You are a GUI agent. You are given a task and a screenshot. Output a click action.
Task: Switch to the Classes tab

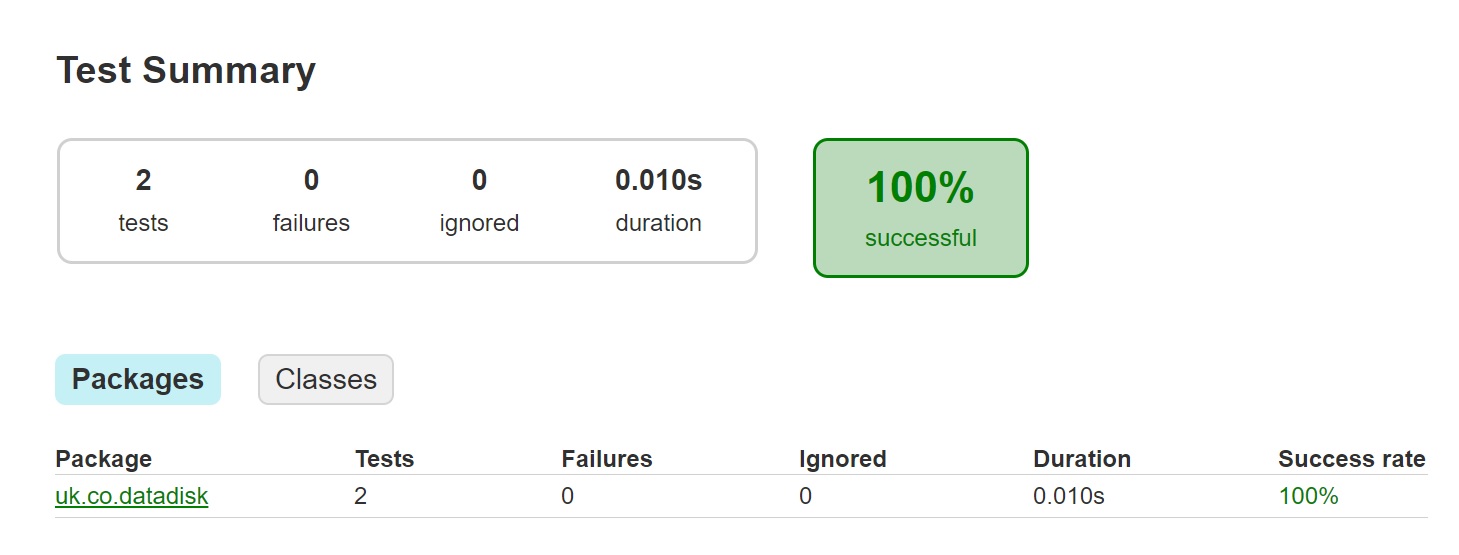pyautogui.click(x=326, y=380)
